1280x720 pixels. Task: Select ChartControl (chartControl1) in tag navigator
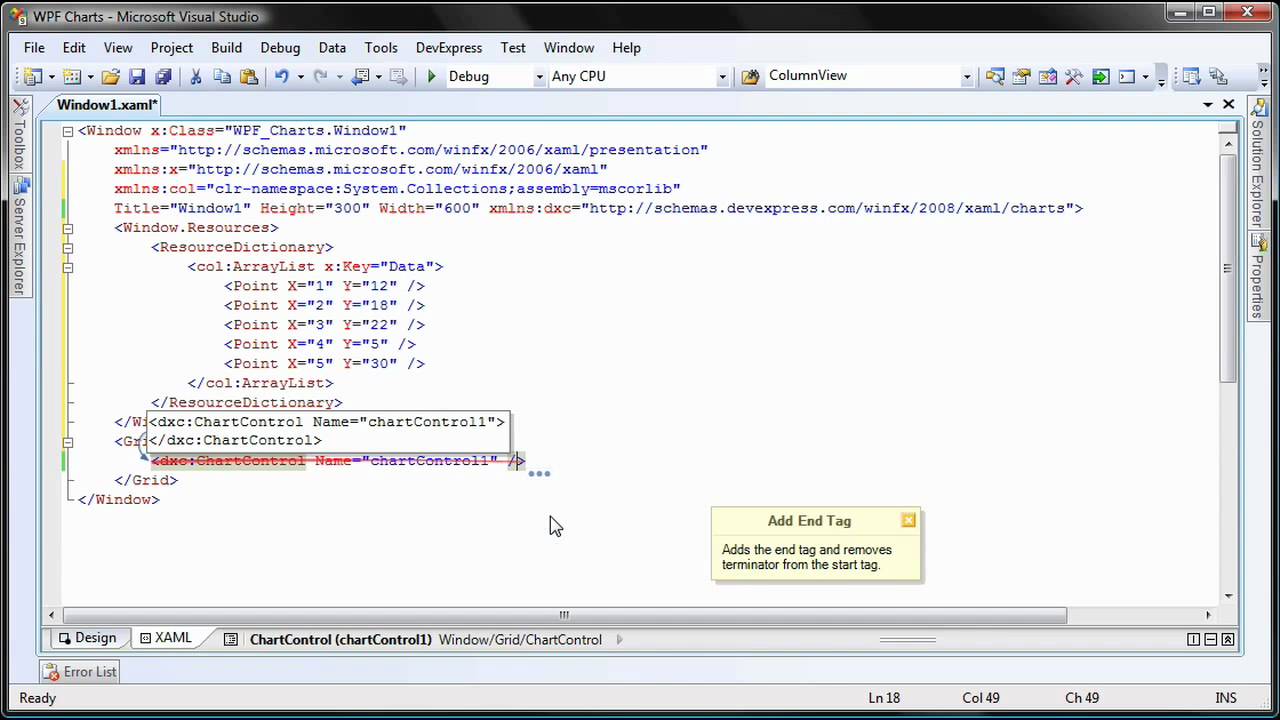[340, 639]
